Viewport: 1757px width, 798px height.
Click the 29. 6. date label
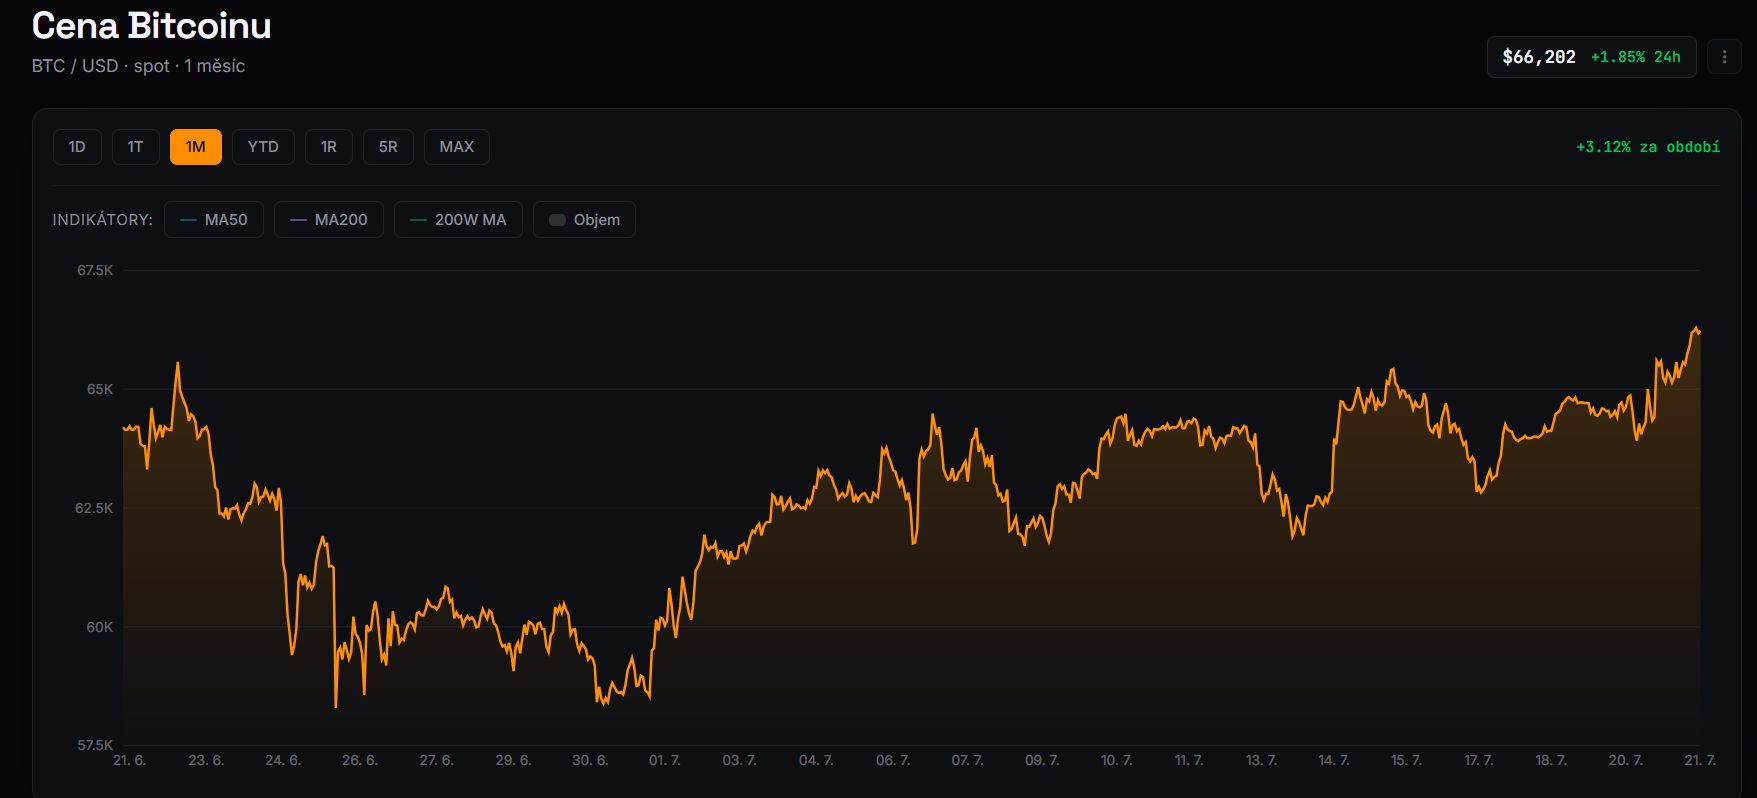[x=513, y=760]
